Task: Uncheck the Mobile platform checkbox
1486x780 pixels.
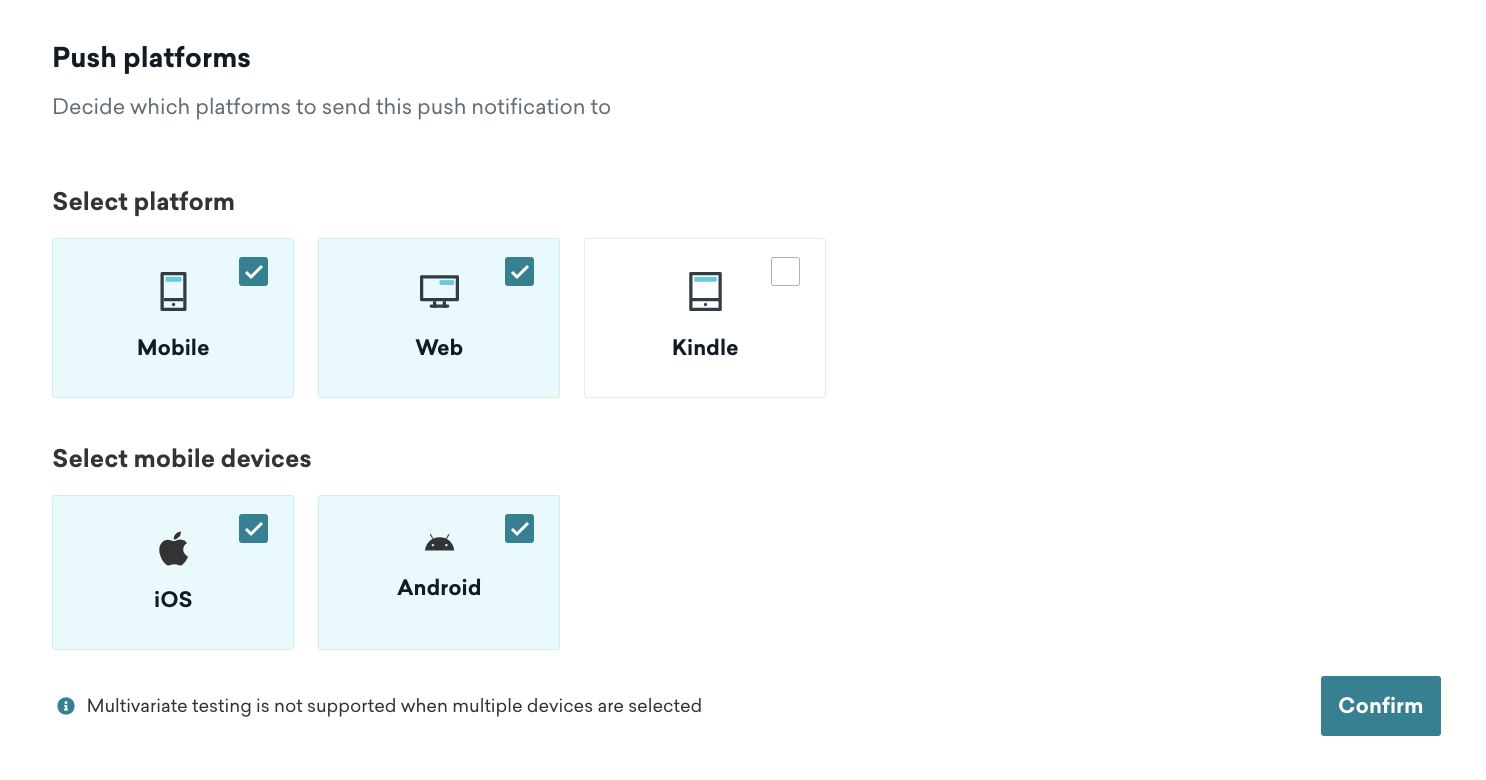Action: [253, 271]
